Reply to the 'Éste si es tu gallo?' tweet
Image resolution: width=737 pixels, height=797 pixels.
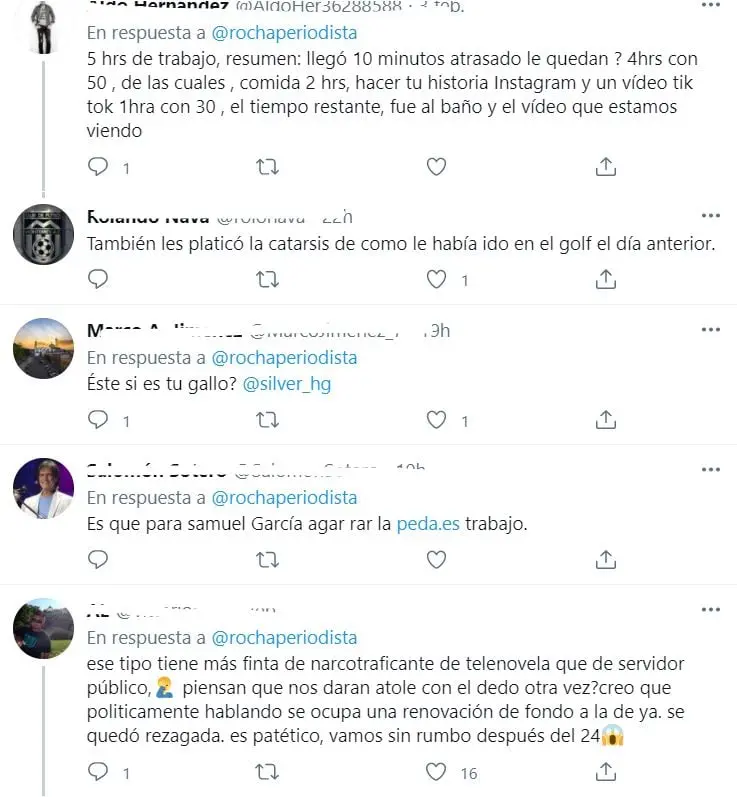coord(98,420)
